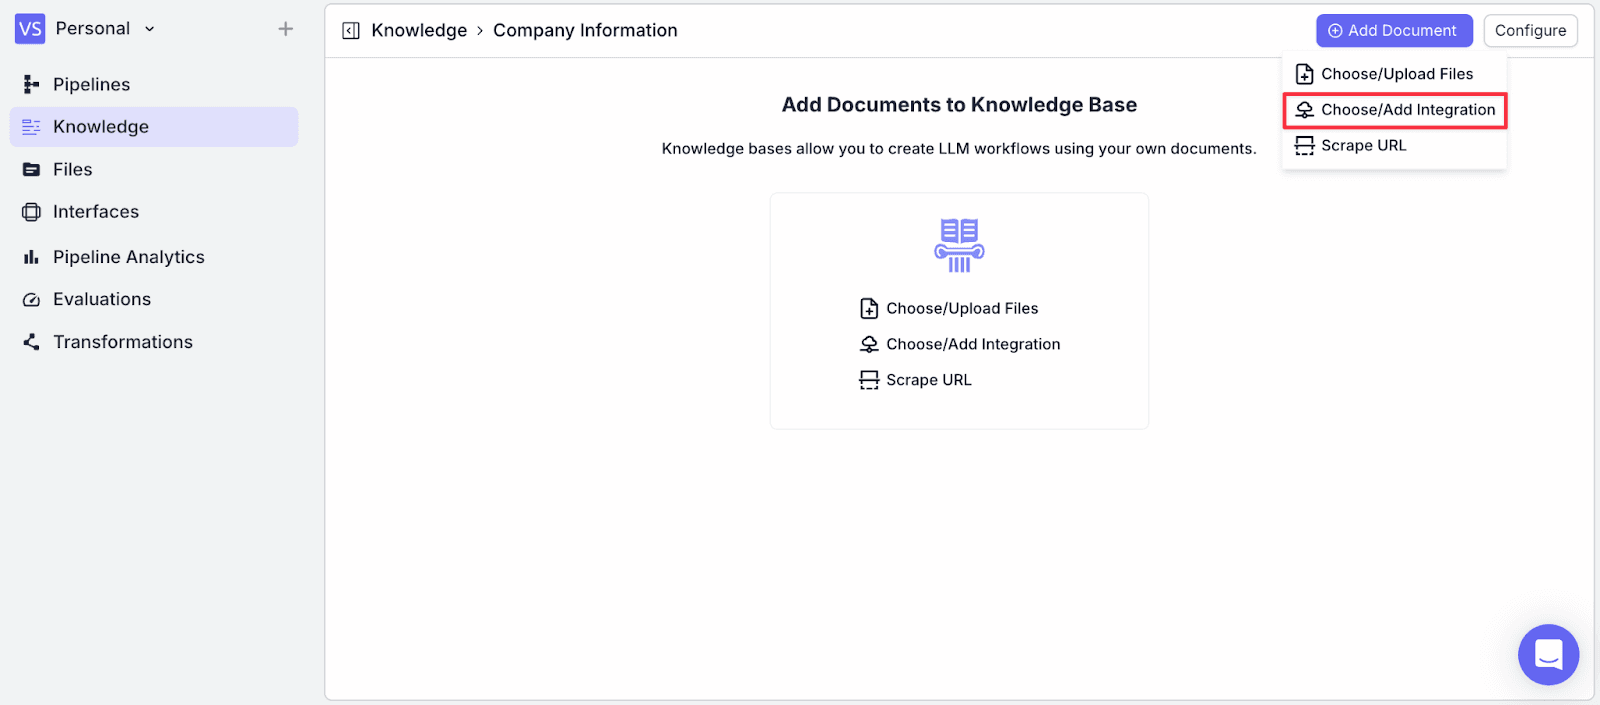Click the Evaluations gauge icon

(32, 300)
